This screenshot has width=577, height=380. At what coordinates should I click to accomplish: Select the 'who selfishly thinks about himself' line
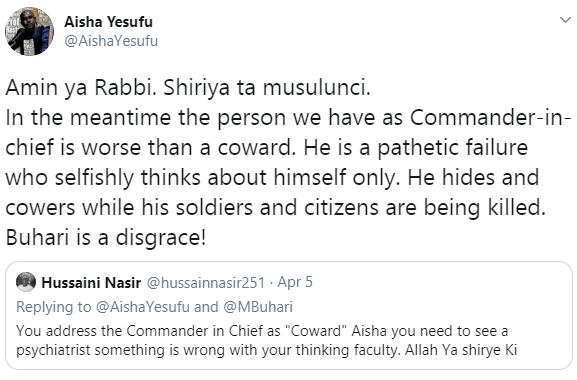272,177
